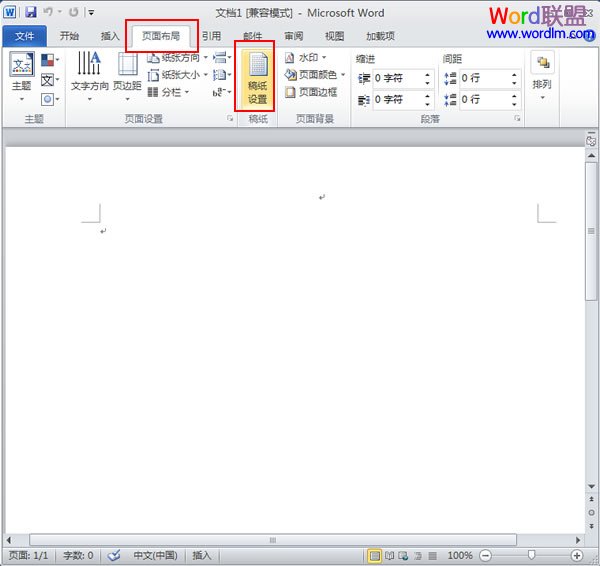
Task: Open the theme fonts dropdown
Action: 50,80
